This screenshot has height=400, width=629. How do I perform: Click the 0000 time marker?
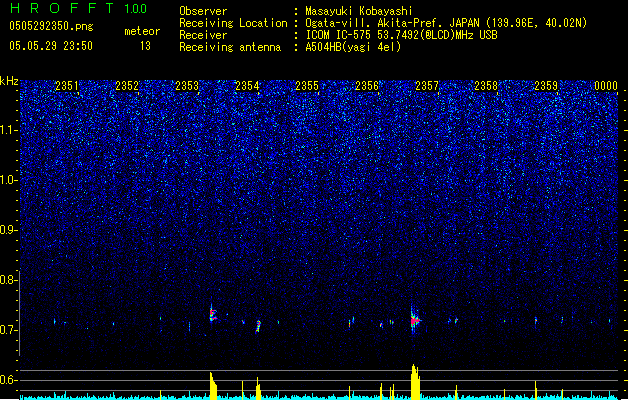(606, 86)
